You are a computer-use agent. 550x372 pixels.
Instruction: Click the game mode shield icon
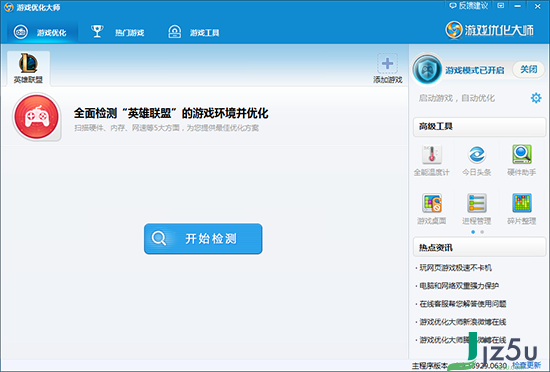(427, 69)
